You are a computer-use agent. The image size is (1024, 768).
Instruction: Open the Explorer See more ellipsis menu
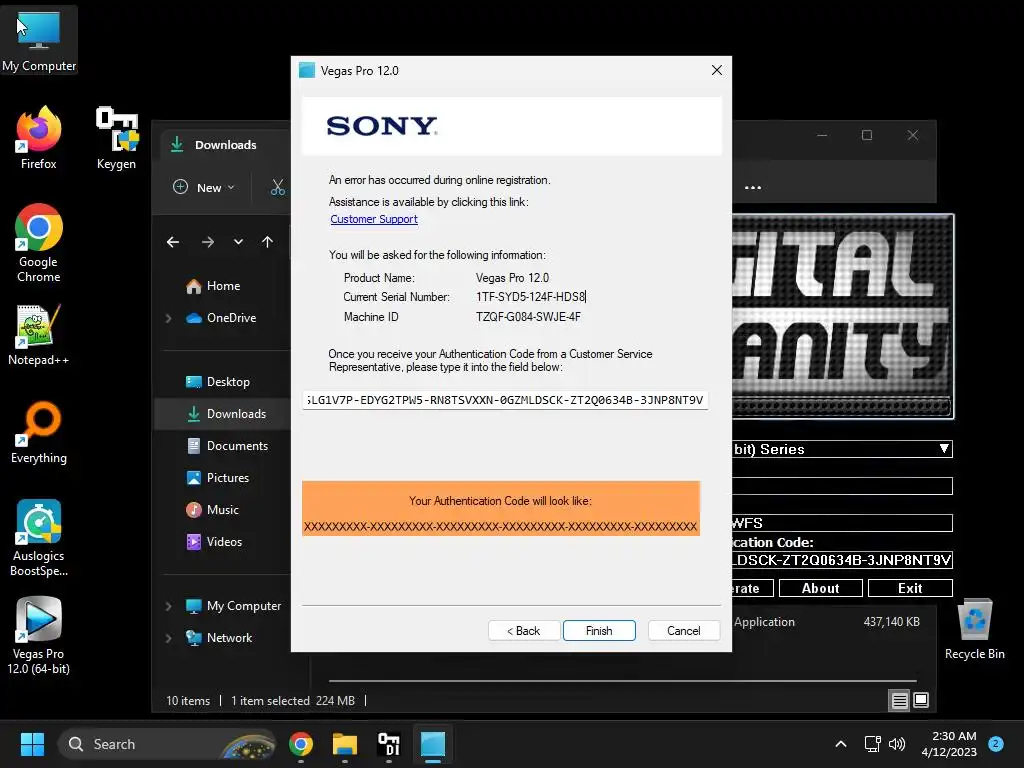(x=753, y=188)
